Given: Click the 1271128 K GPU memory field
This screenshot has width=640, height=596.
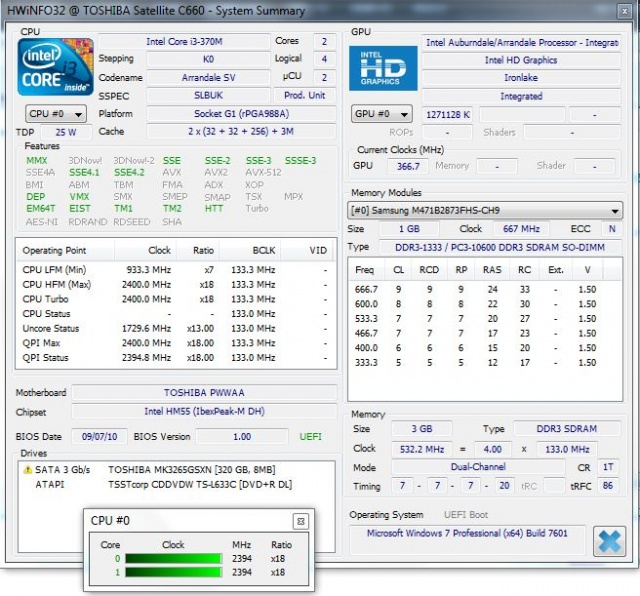Looking at the screenshot, I should (447, 115).
